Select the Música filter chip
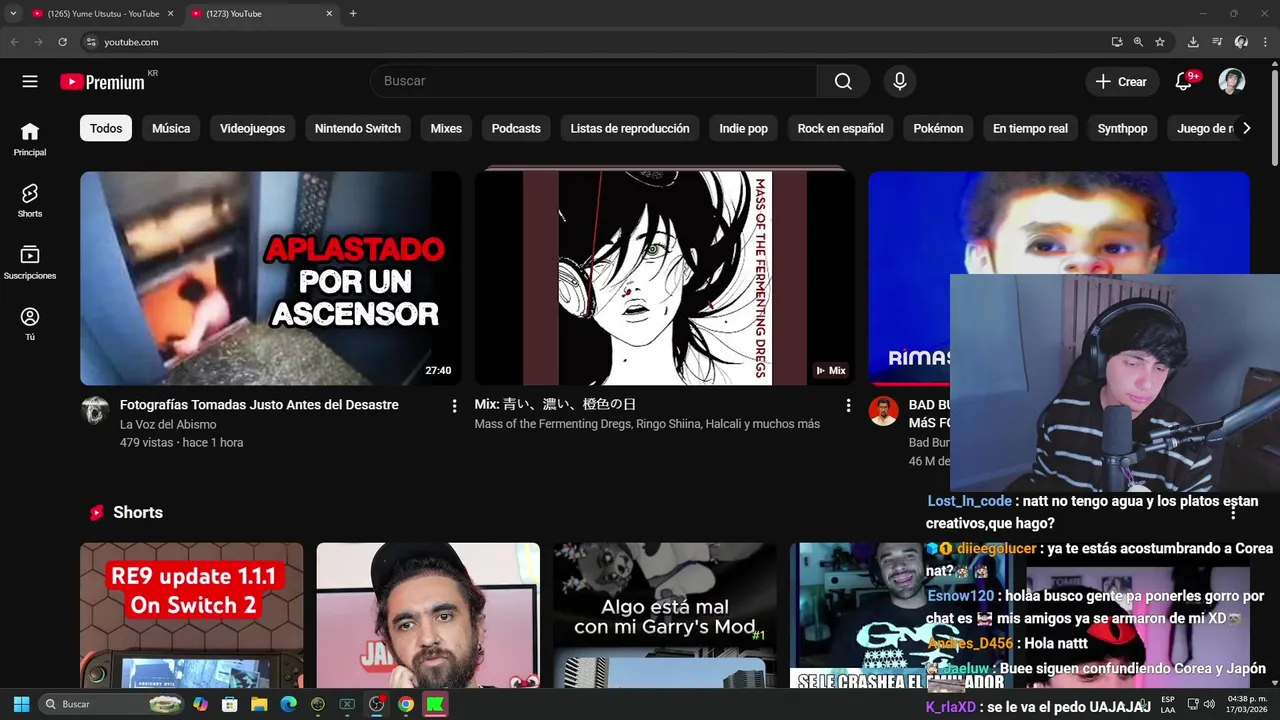 pyautogui.click(x=171, y=128)
